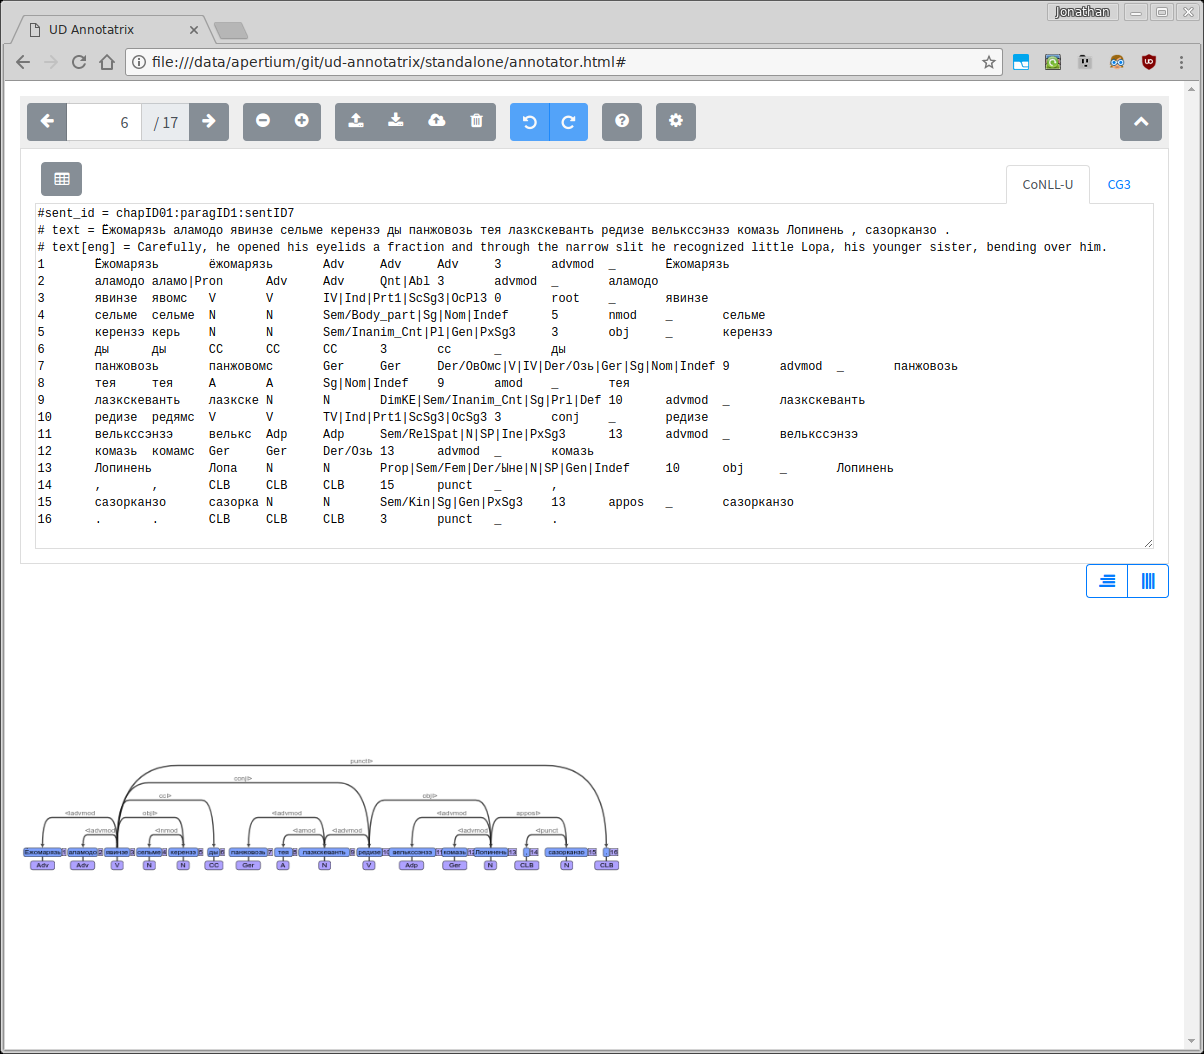The image size is (1204, 1054).
Task: Select the token node велькссэнзэ in tree
Action: 412,852
